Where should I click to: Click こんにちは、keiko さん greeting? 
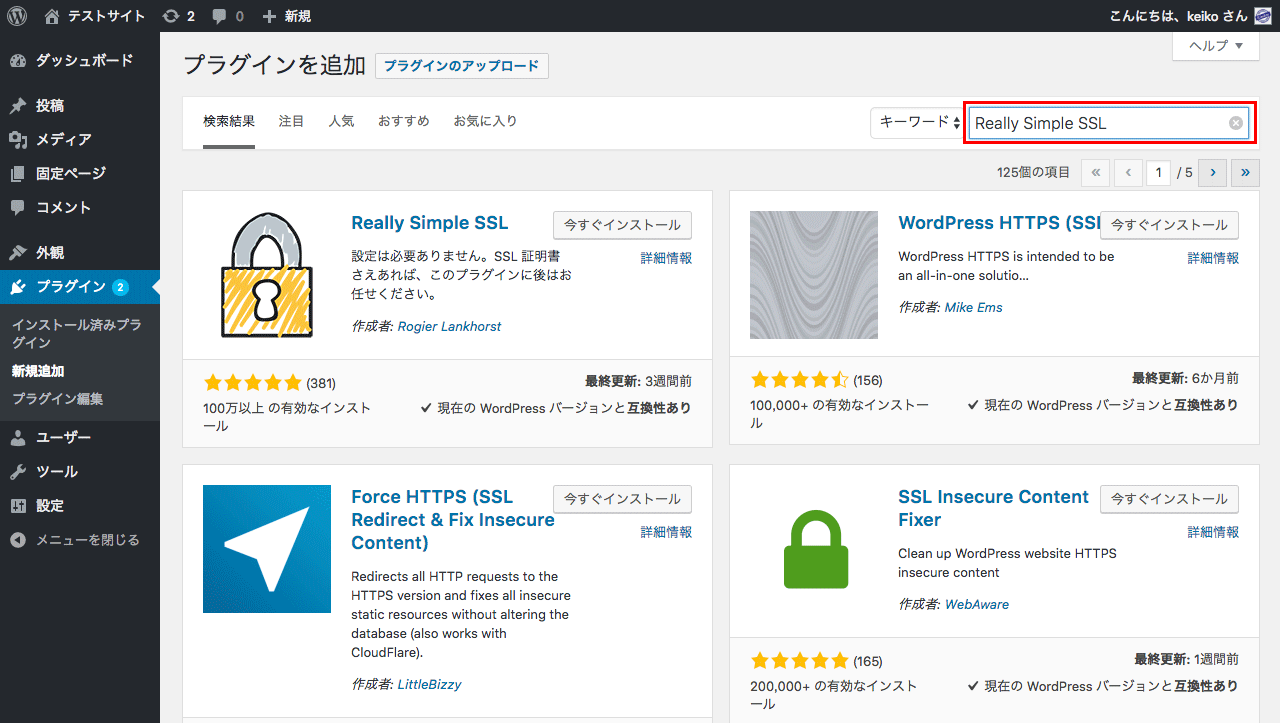pos(1178,16)
